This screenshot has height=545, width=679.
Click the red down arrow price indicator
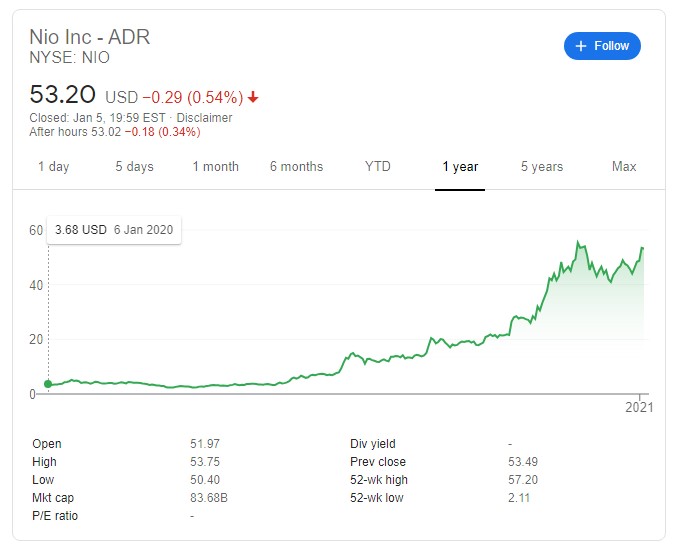[253, 97]
